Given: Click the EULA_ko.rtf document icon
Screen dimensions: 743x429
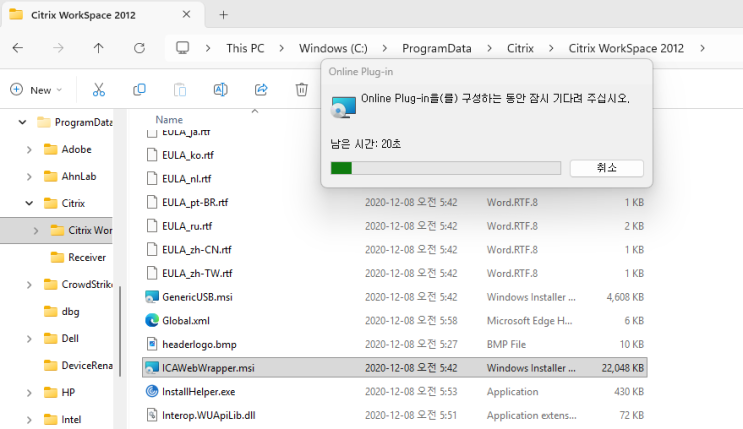Looking at the screenshot, I should click(x=152, y=155).
